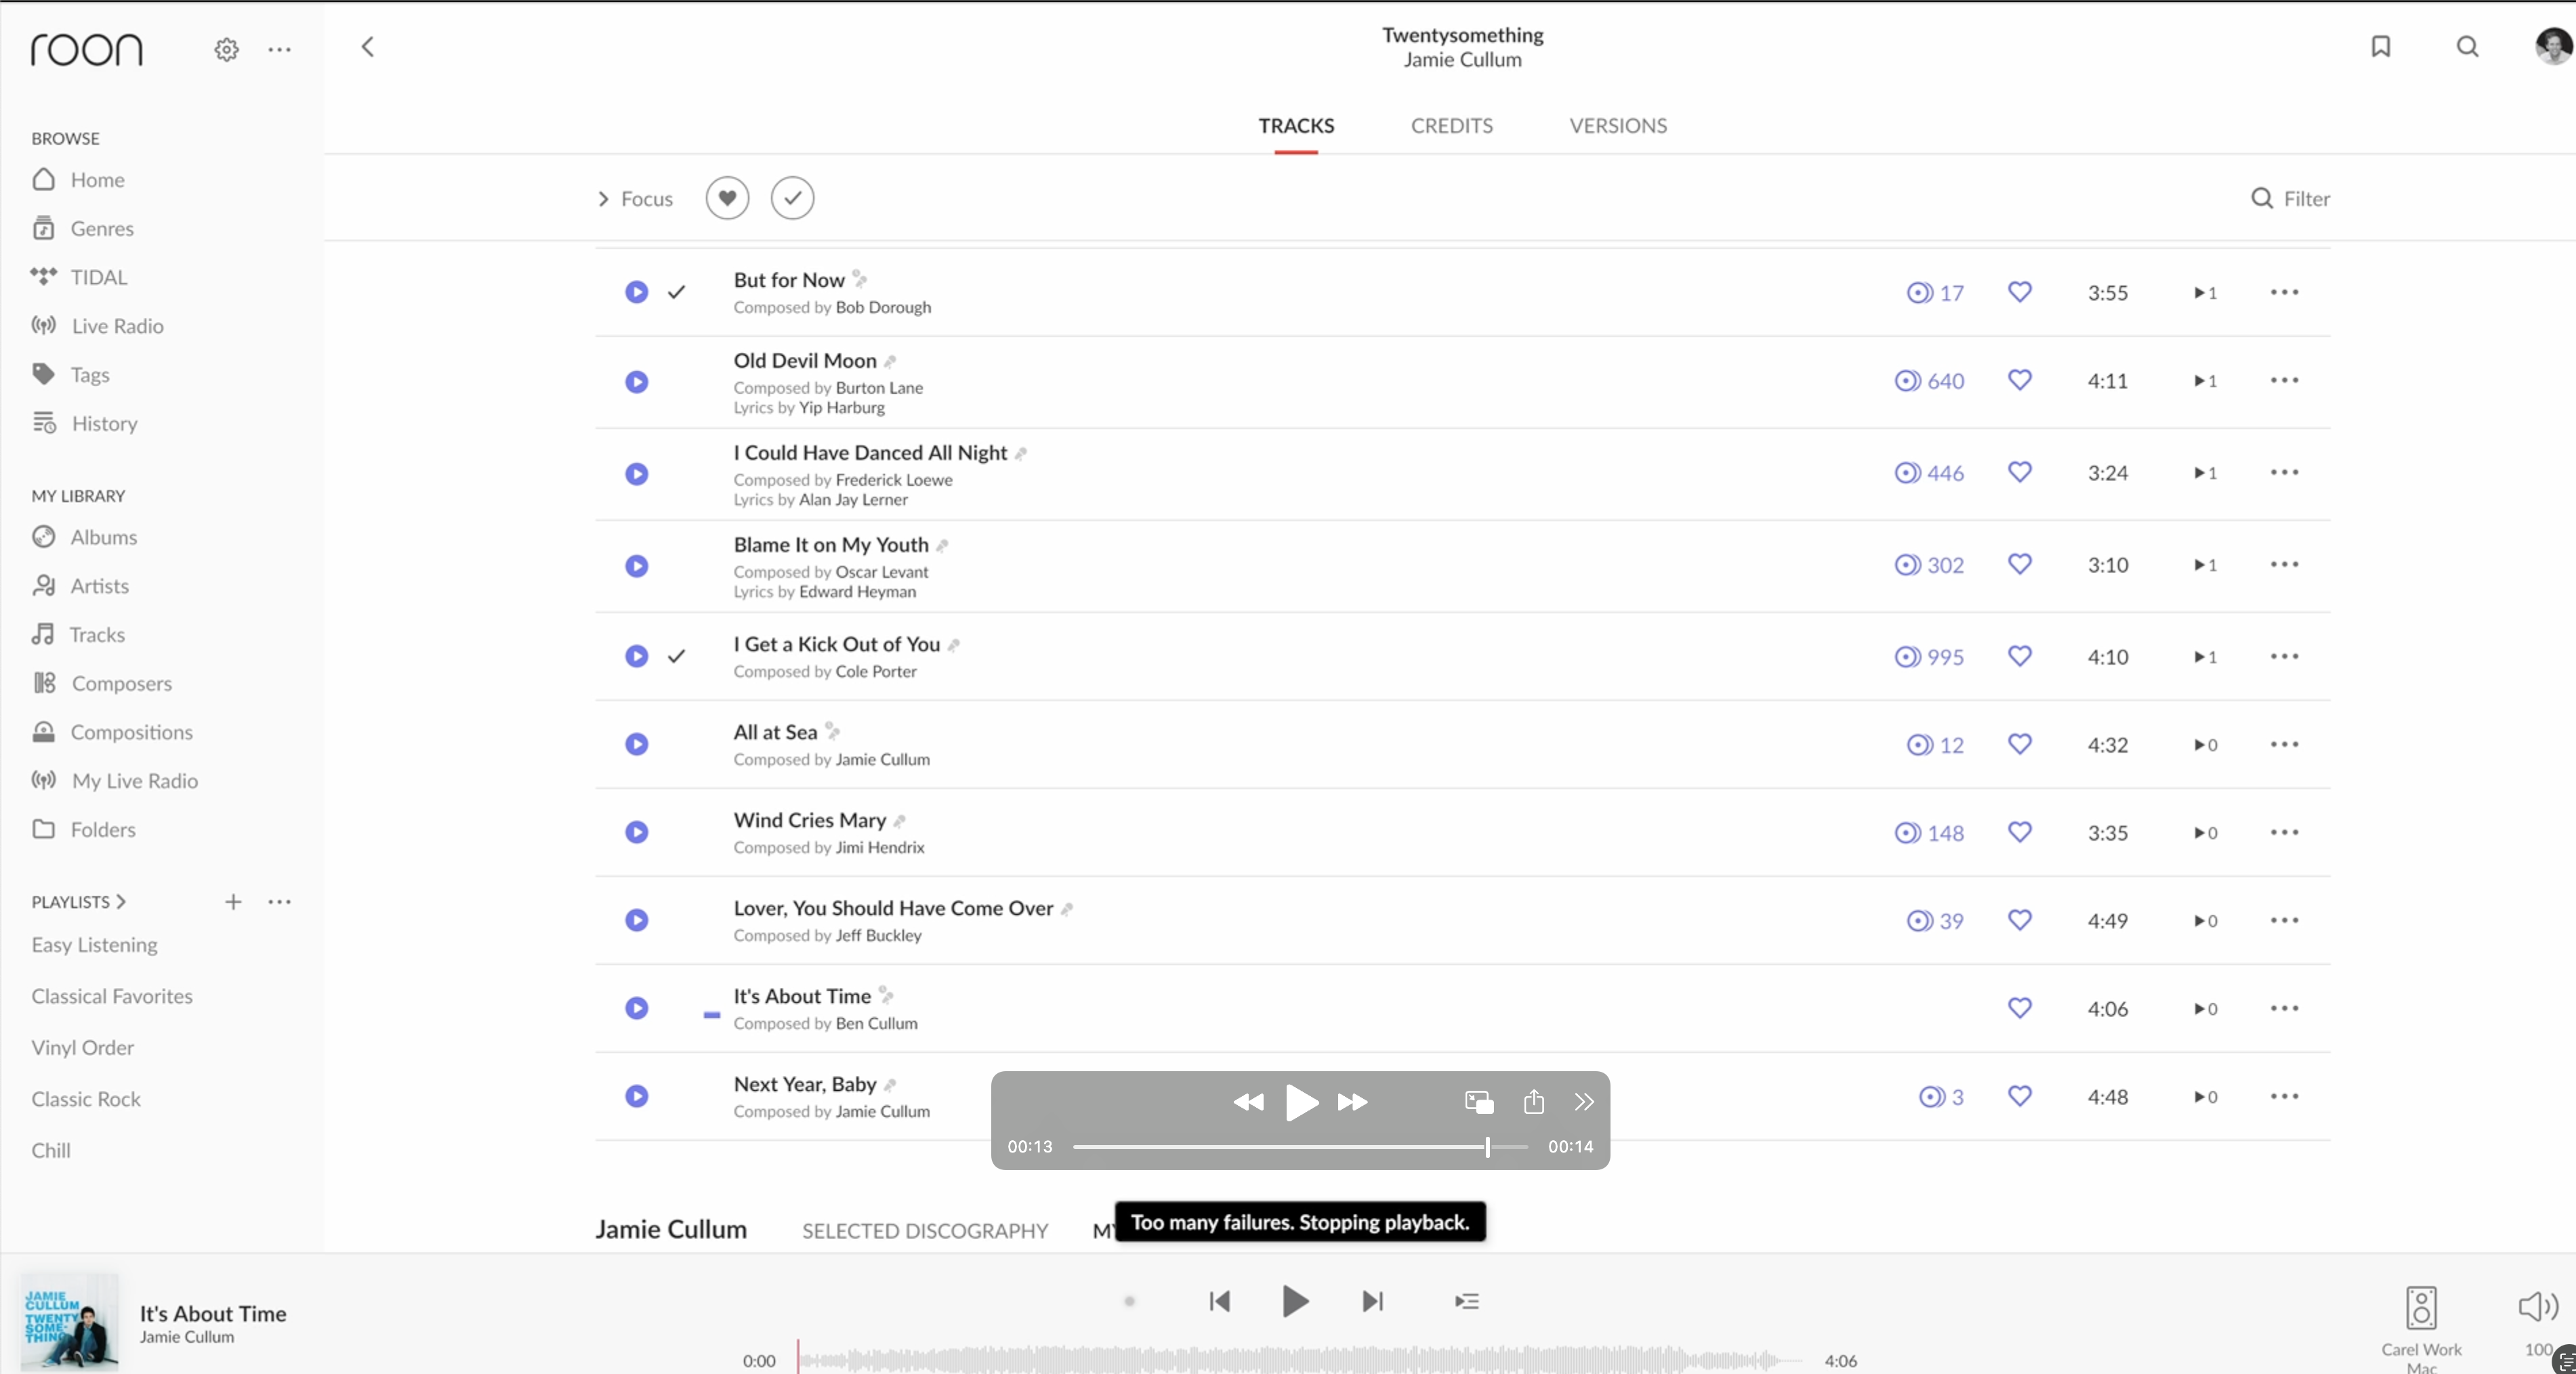Open the volume speaker control

pos(2538,1306)
